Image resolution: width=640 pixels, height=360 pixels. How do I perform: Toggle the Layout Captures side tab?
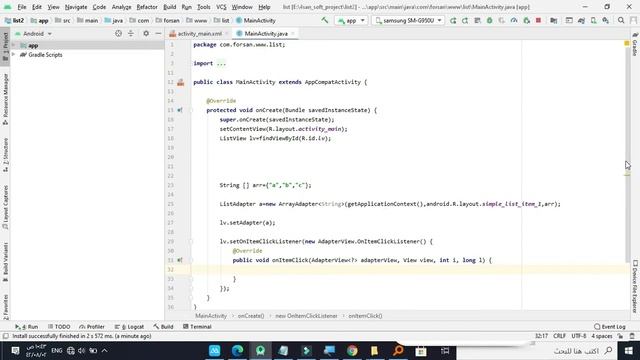point(5,207)
